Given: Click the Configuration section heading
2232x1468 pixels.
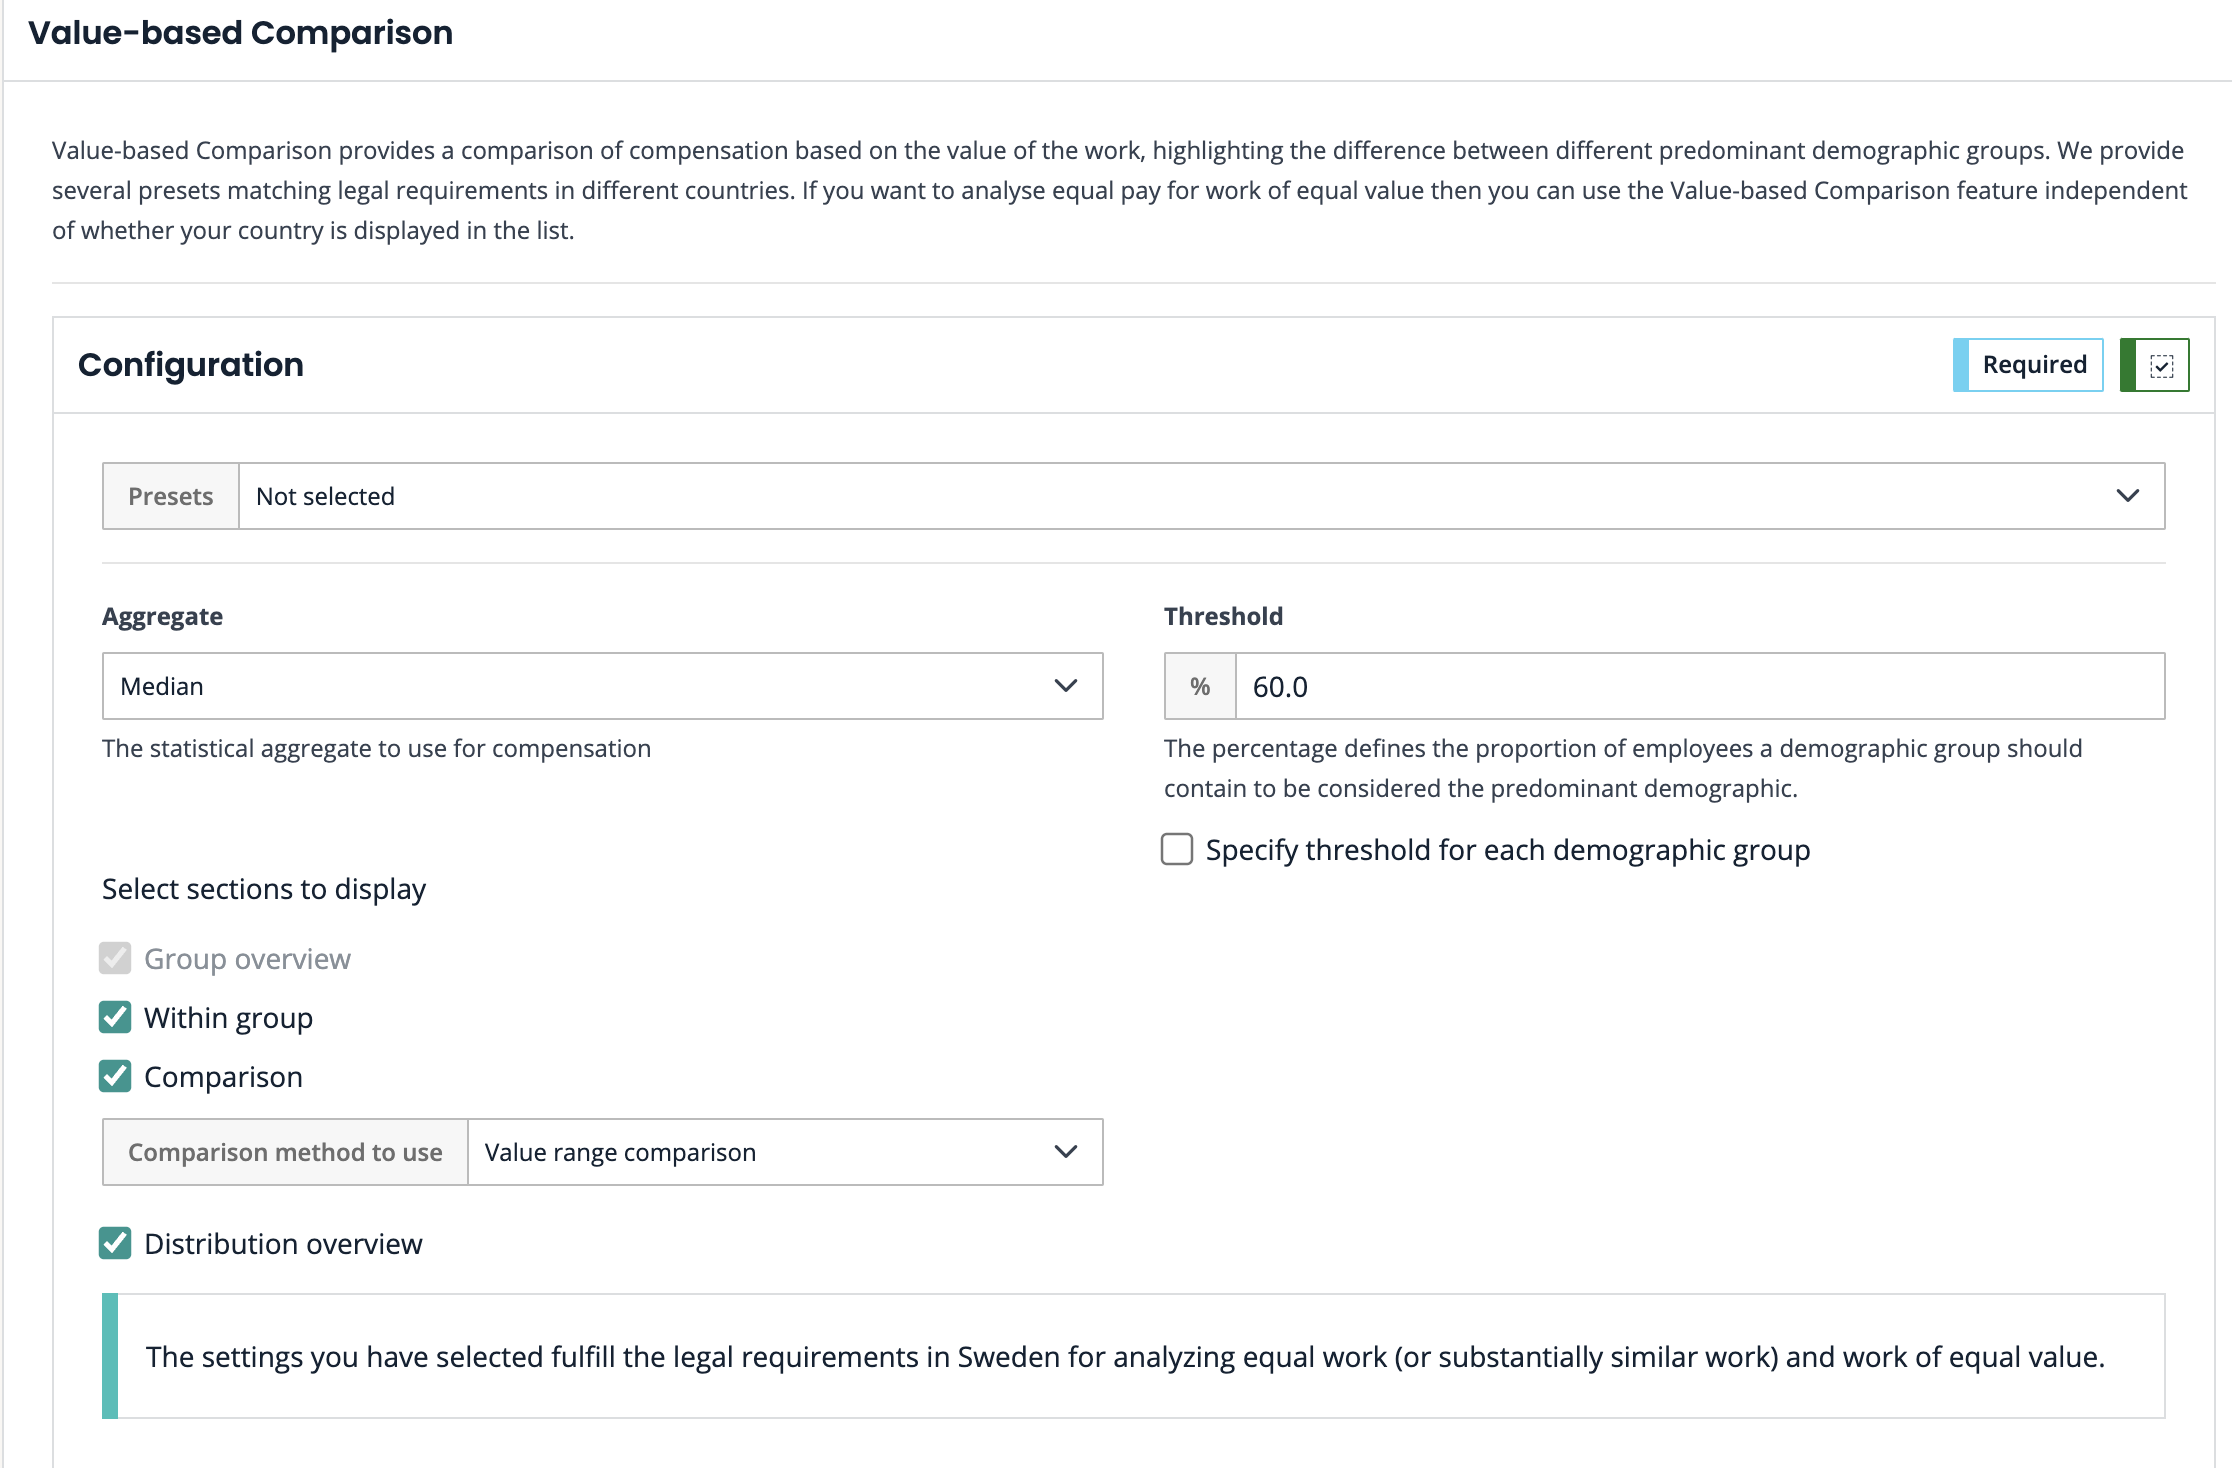Looking at the screenshot, I should (191, 365).
